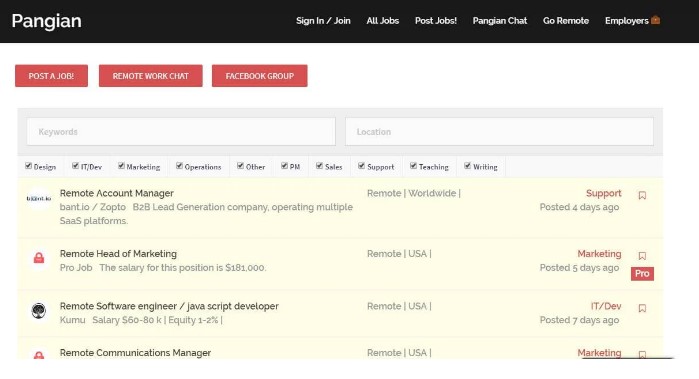This screenshot has height=379, width=699.
Task: Open the All Jobs menu item
Action: pos(382,21)
